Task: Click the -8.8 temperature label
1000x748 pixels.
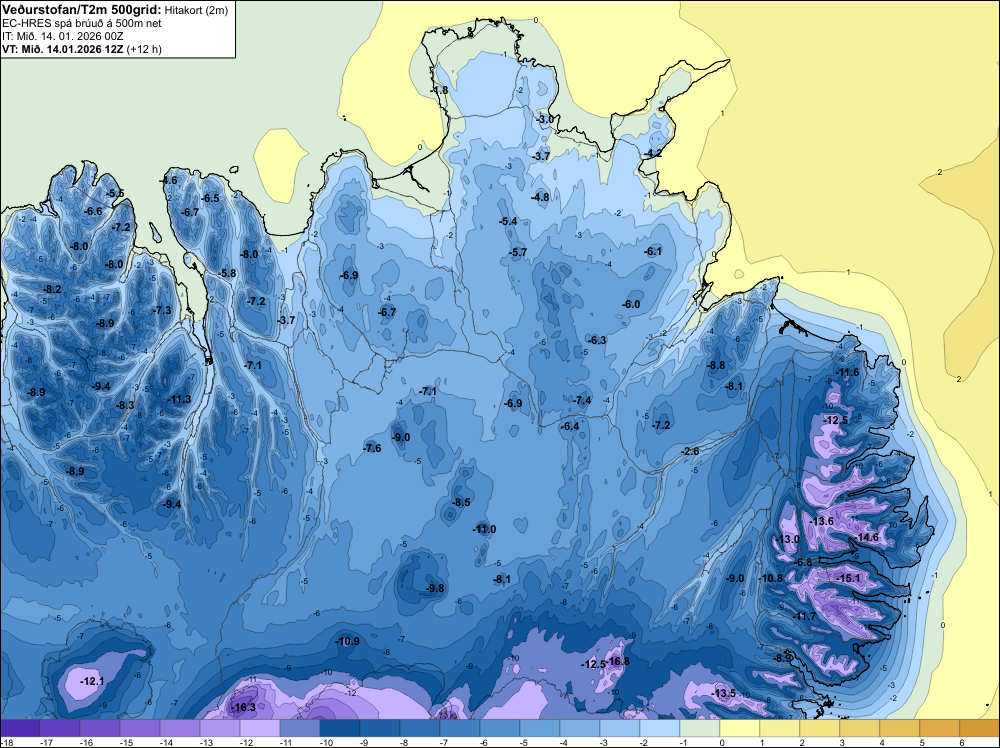Action: point(717,365)
